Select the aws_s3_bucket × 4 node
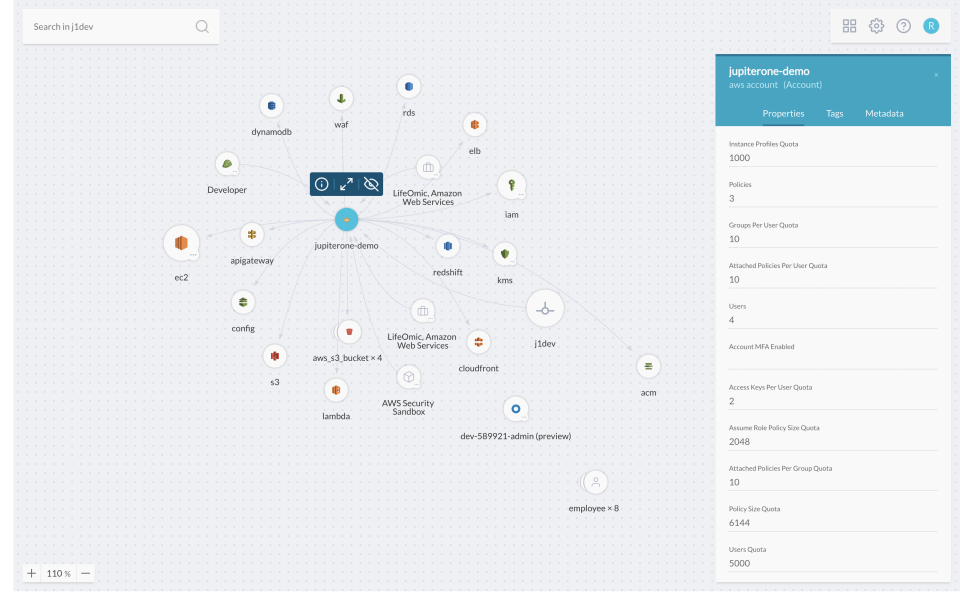The image size is (960, 607). [x=349, y=331]
